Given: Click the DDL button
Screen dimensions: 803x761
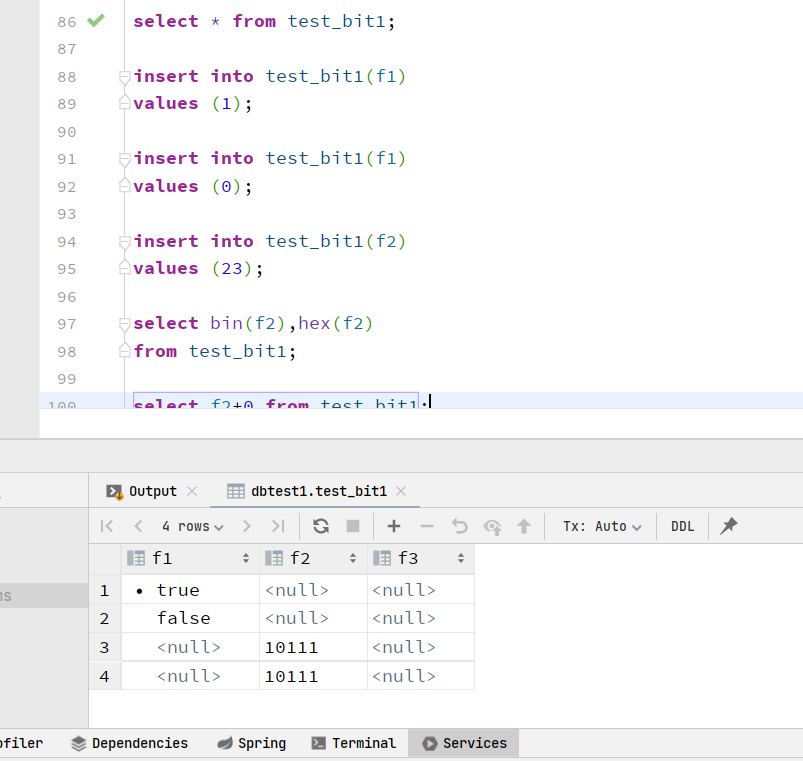Looking at the screenshot, I should click(x=682, y=526).
